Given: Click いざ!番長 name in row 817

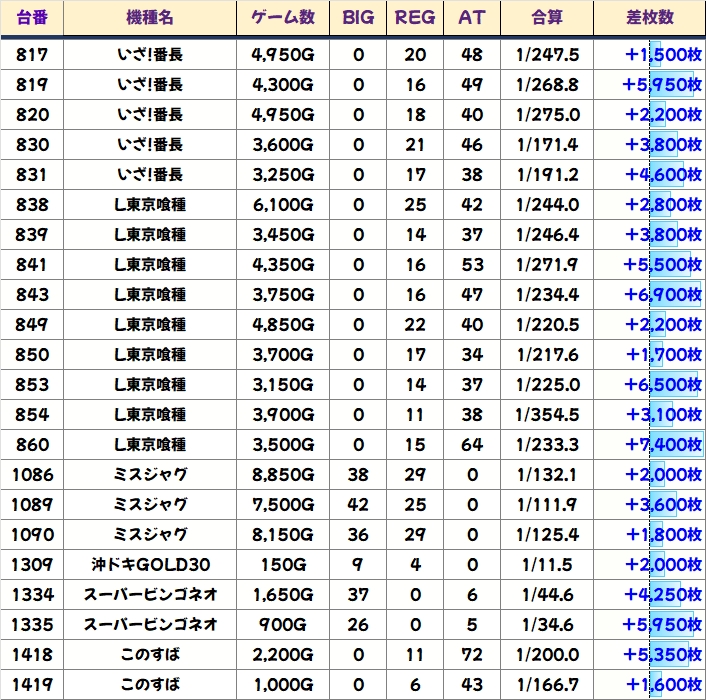Looking at the screenshot, I should tap(150, 54).
